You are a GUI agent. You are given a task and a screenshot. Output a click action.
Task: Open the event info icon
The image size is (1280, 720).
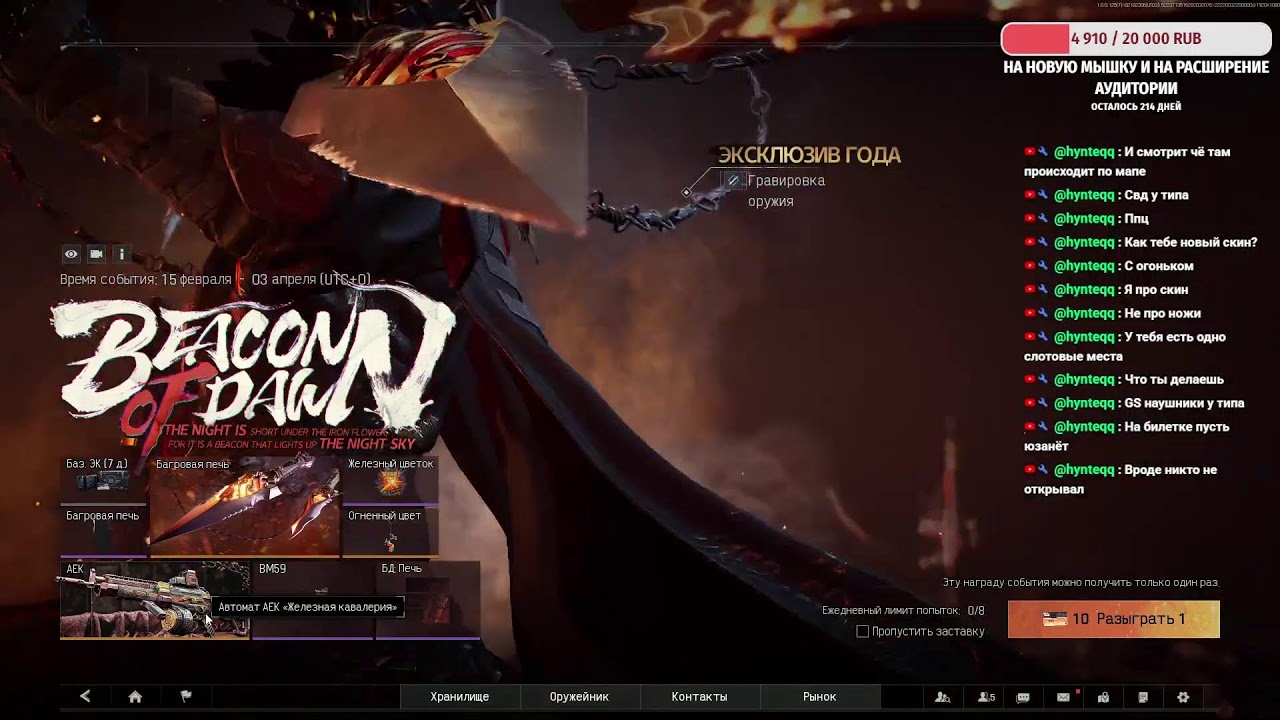tap(121, 254)
